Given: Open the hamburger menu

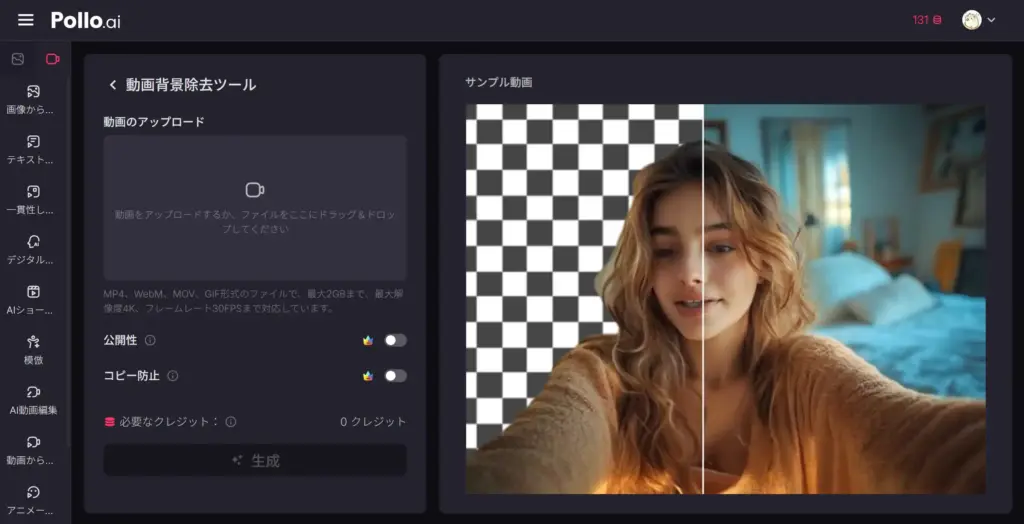Looking at the screenshot, I should pyautogui.click(x=25, y=20).
